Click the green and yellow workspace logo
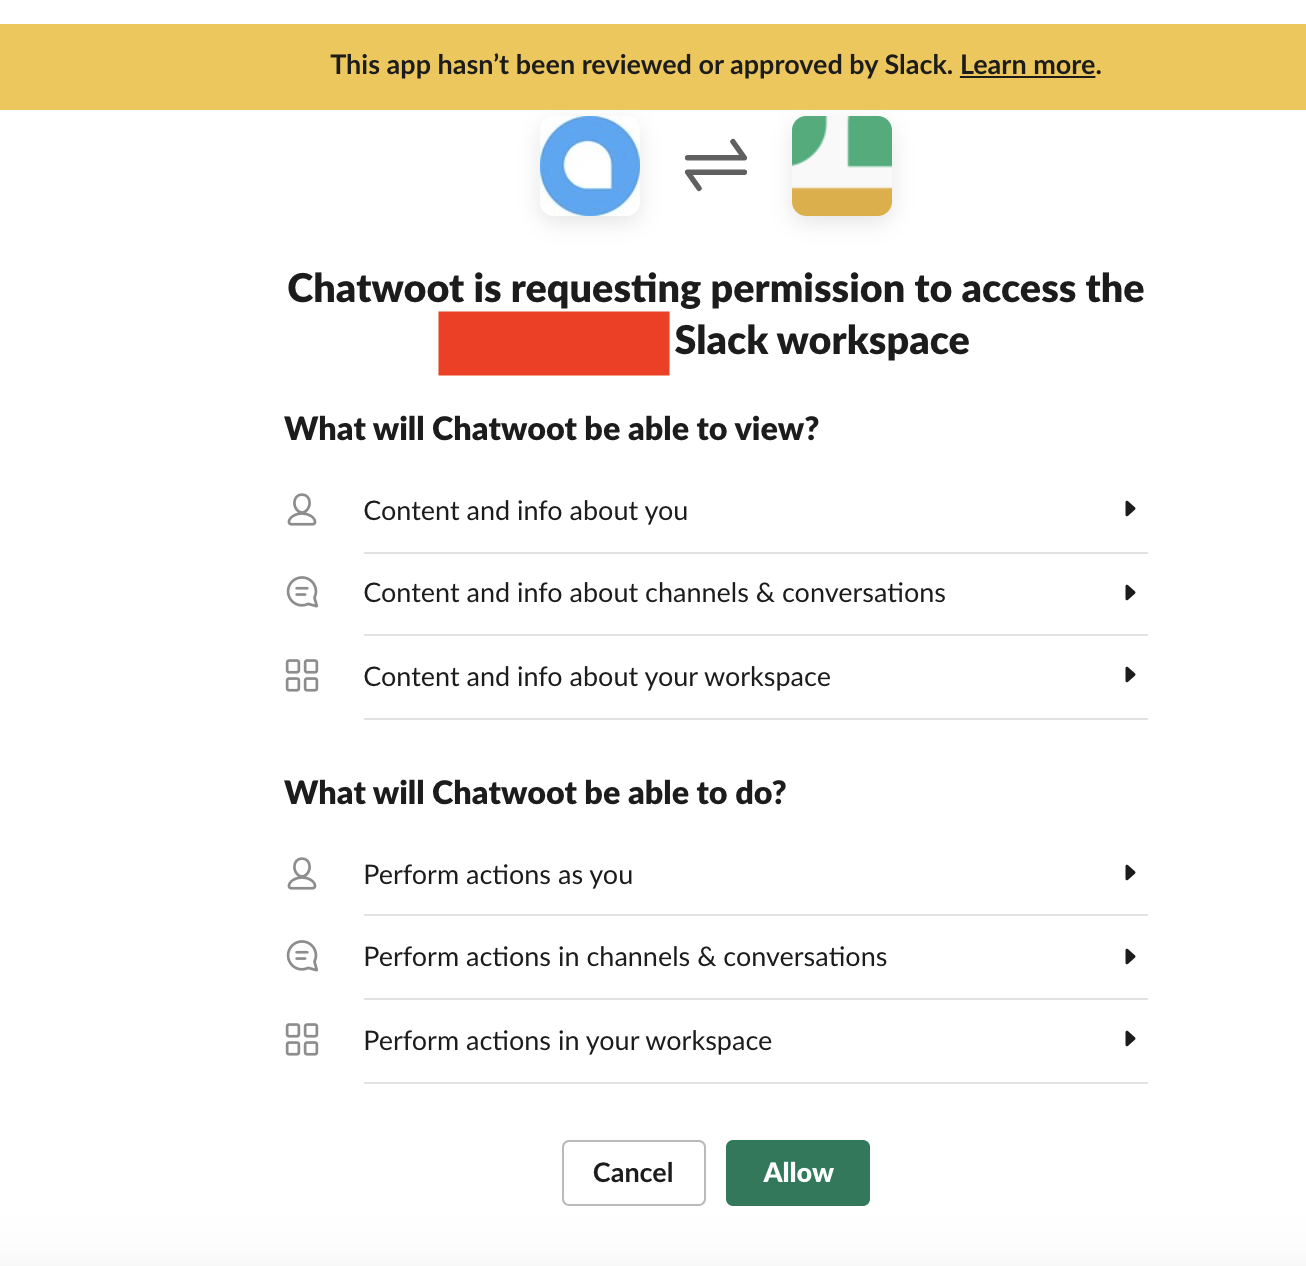The height and width of the screenshot is (1266, 1306). (842, 166)
